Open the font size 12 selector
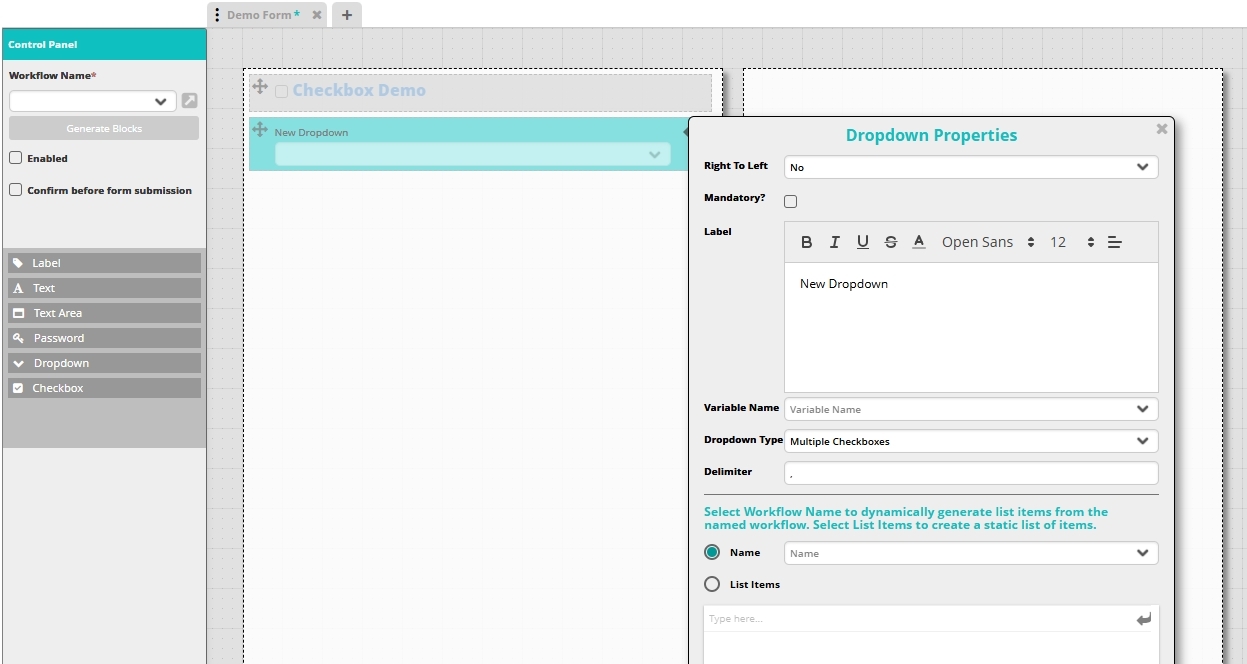1247x664 pixels. tap(1072, 242)
